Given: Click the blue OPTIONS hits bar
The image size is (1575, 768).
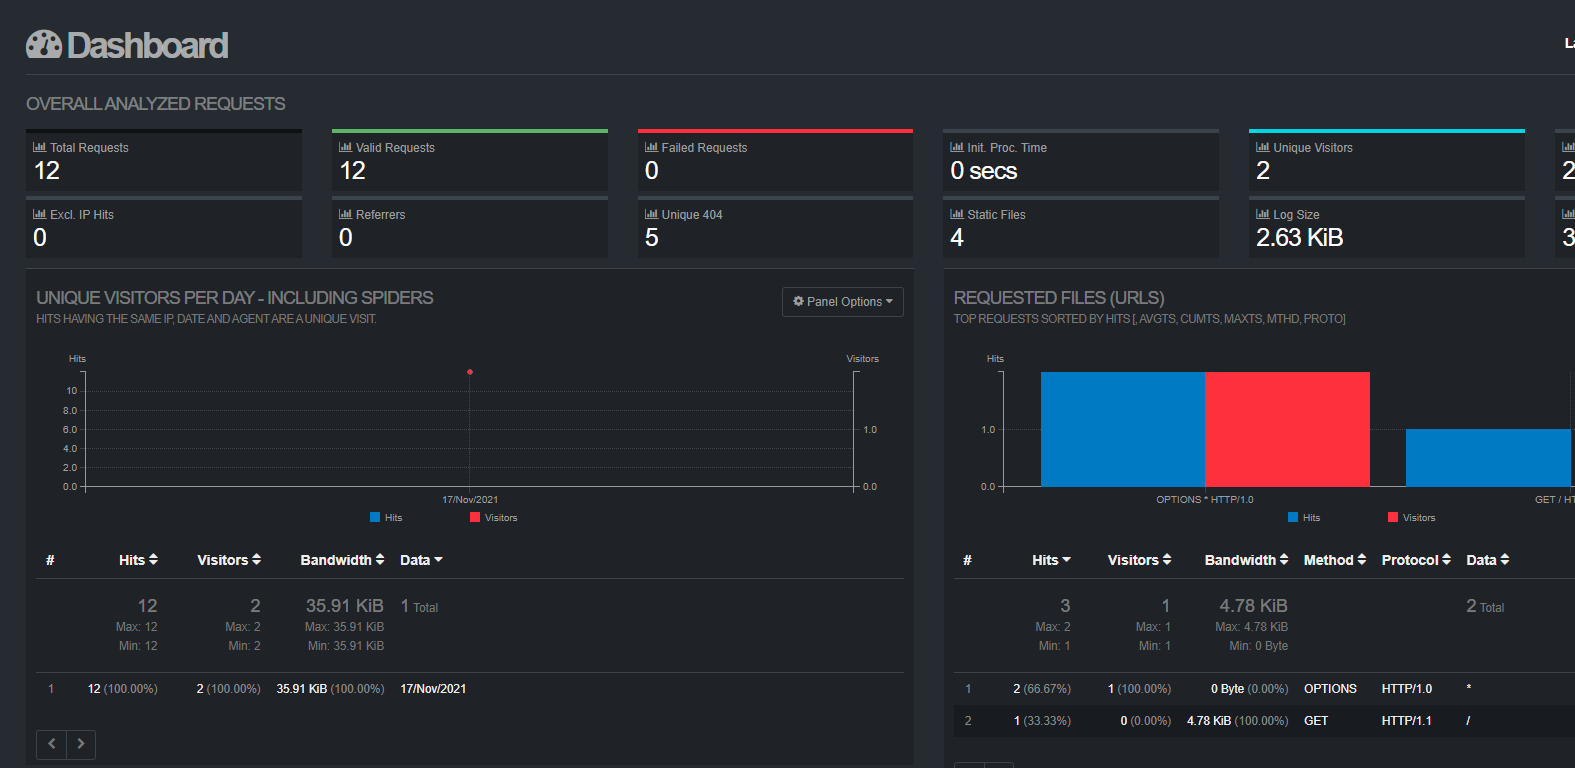Looking at the screenshot, I should coord(1123,429).
